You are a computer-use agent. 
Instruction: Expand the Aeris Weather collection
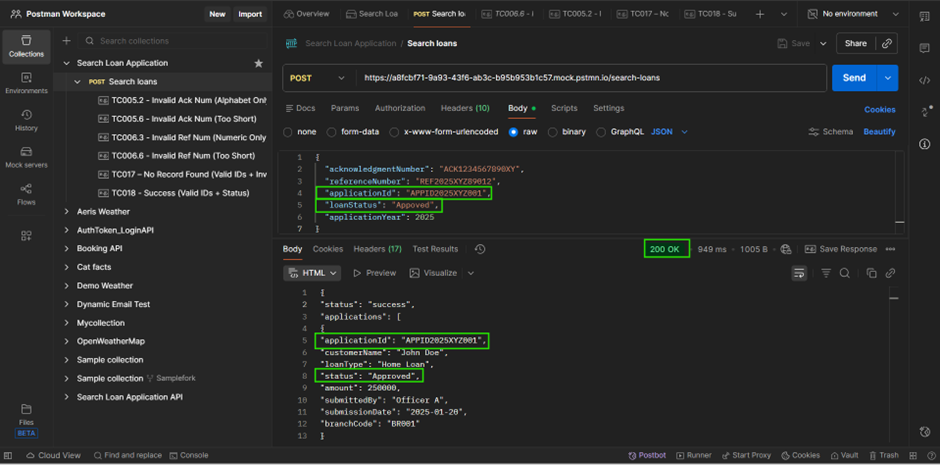click(66, 212)
